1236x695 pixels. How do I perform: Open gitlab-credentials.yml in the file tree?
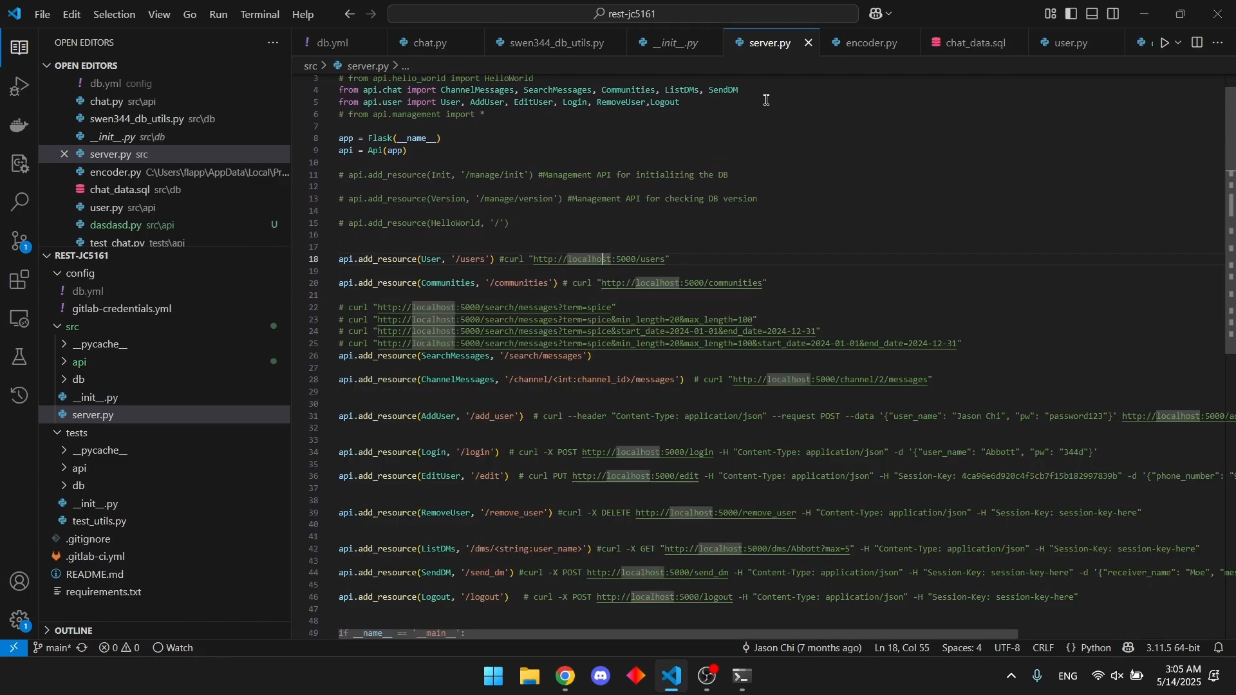165,308
